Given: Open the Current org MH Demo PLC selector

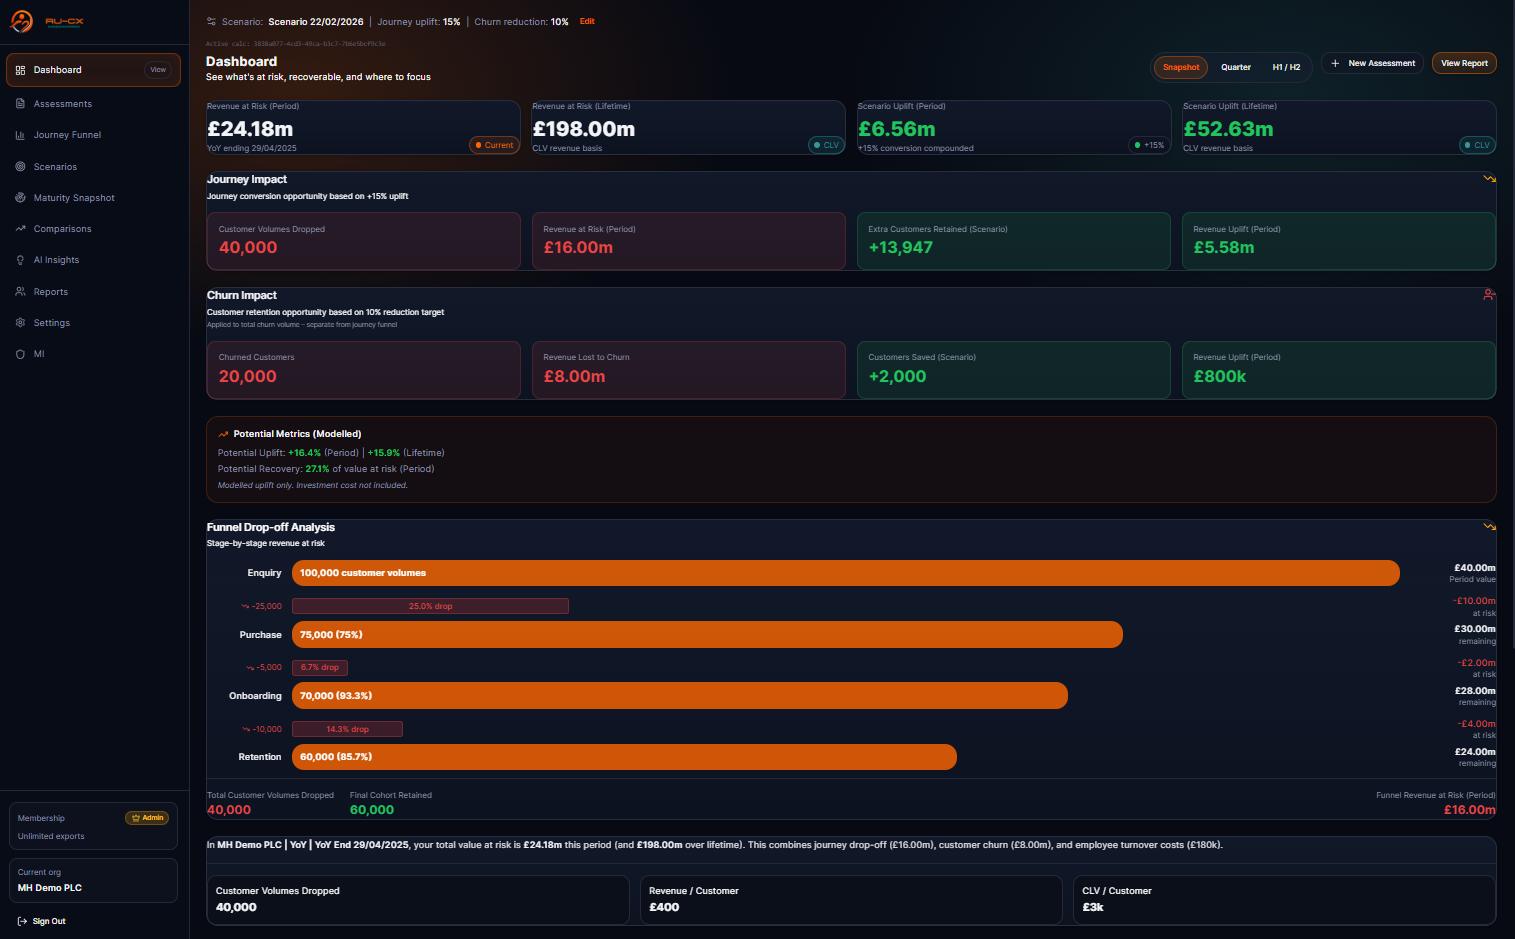Looking at the screenshot, I should tap(93, 880).
